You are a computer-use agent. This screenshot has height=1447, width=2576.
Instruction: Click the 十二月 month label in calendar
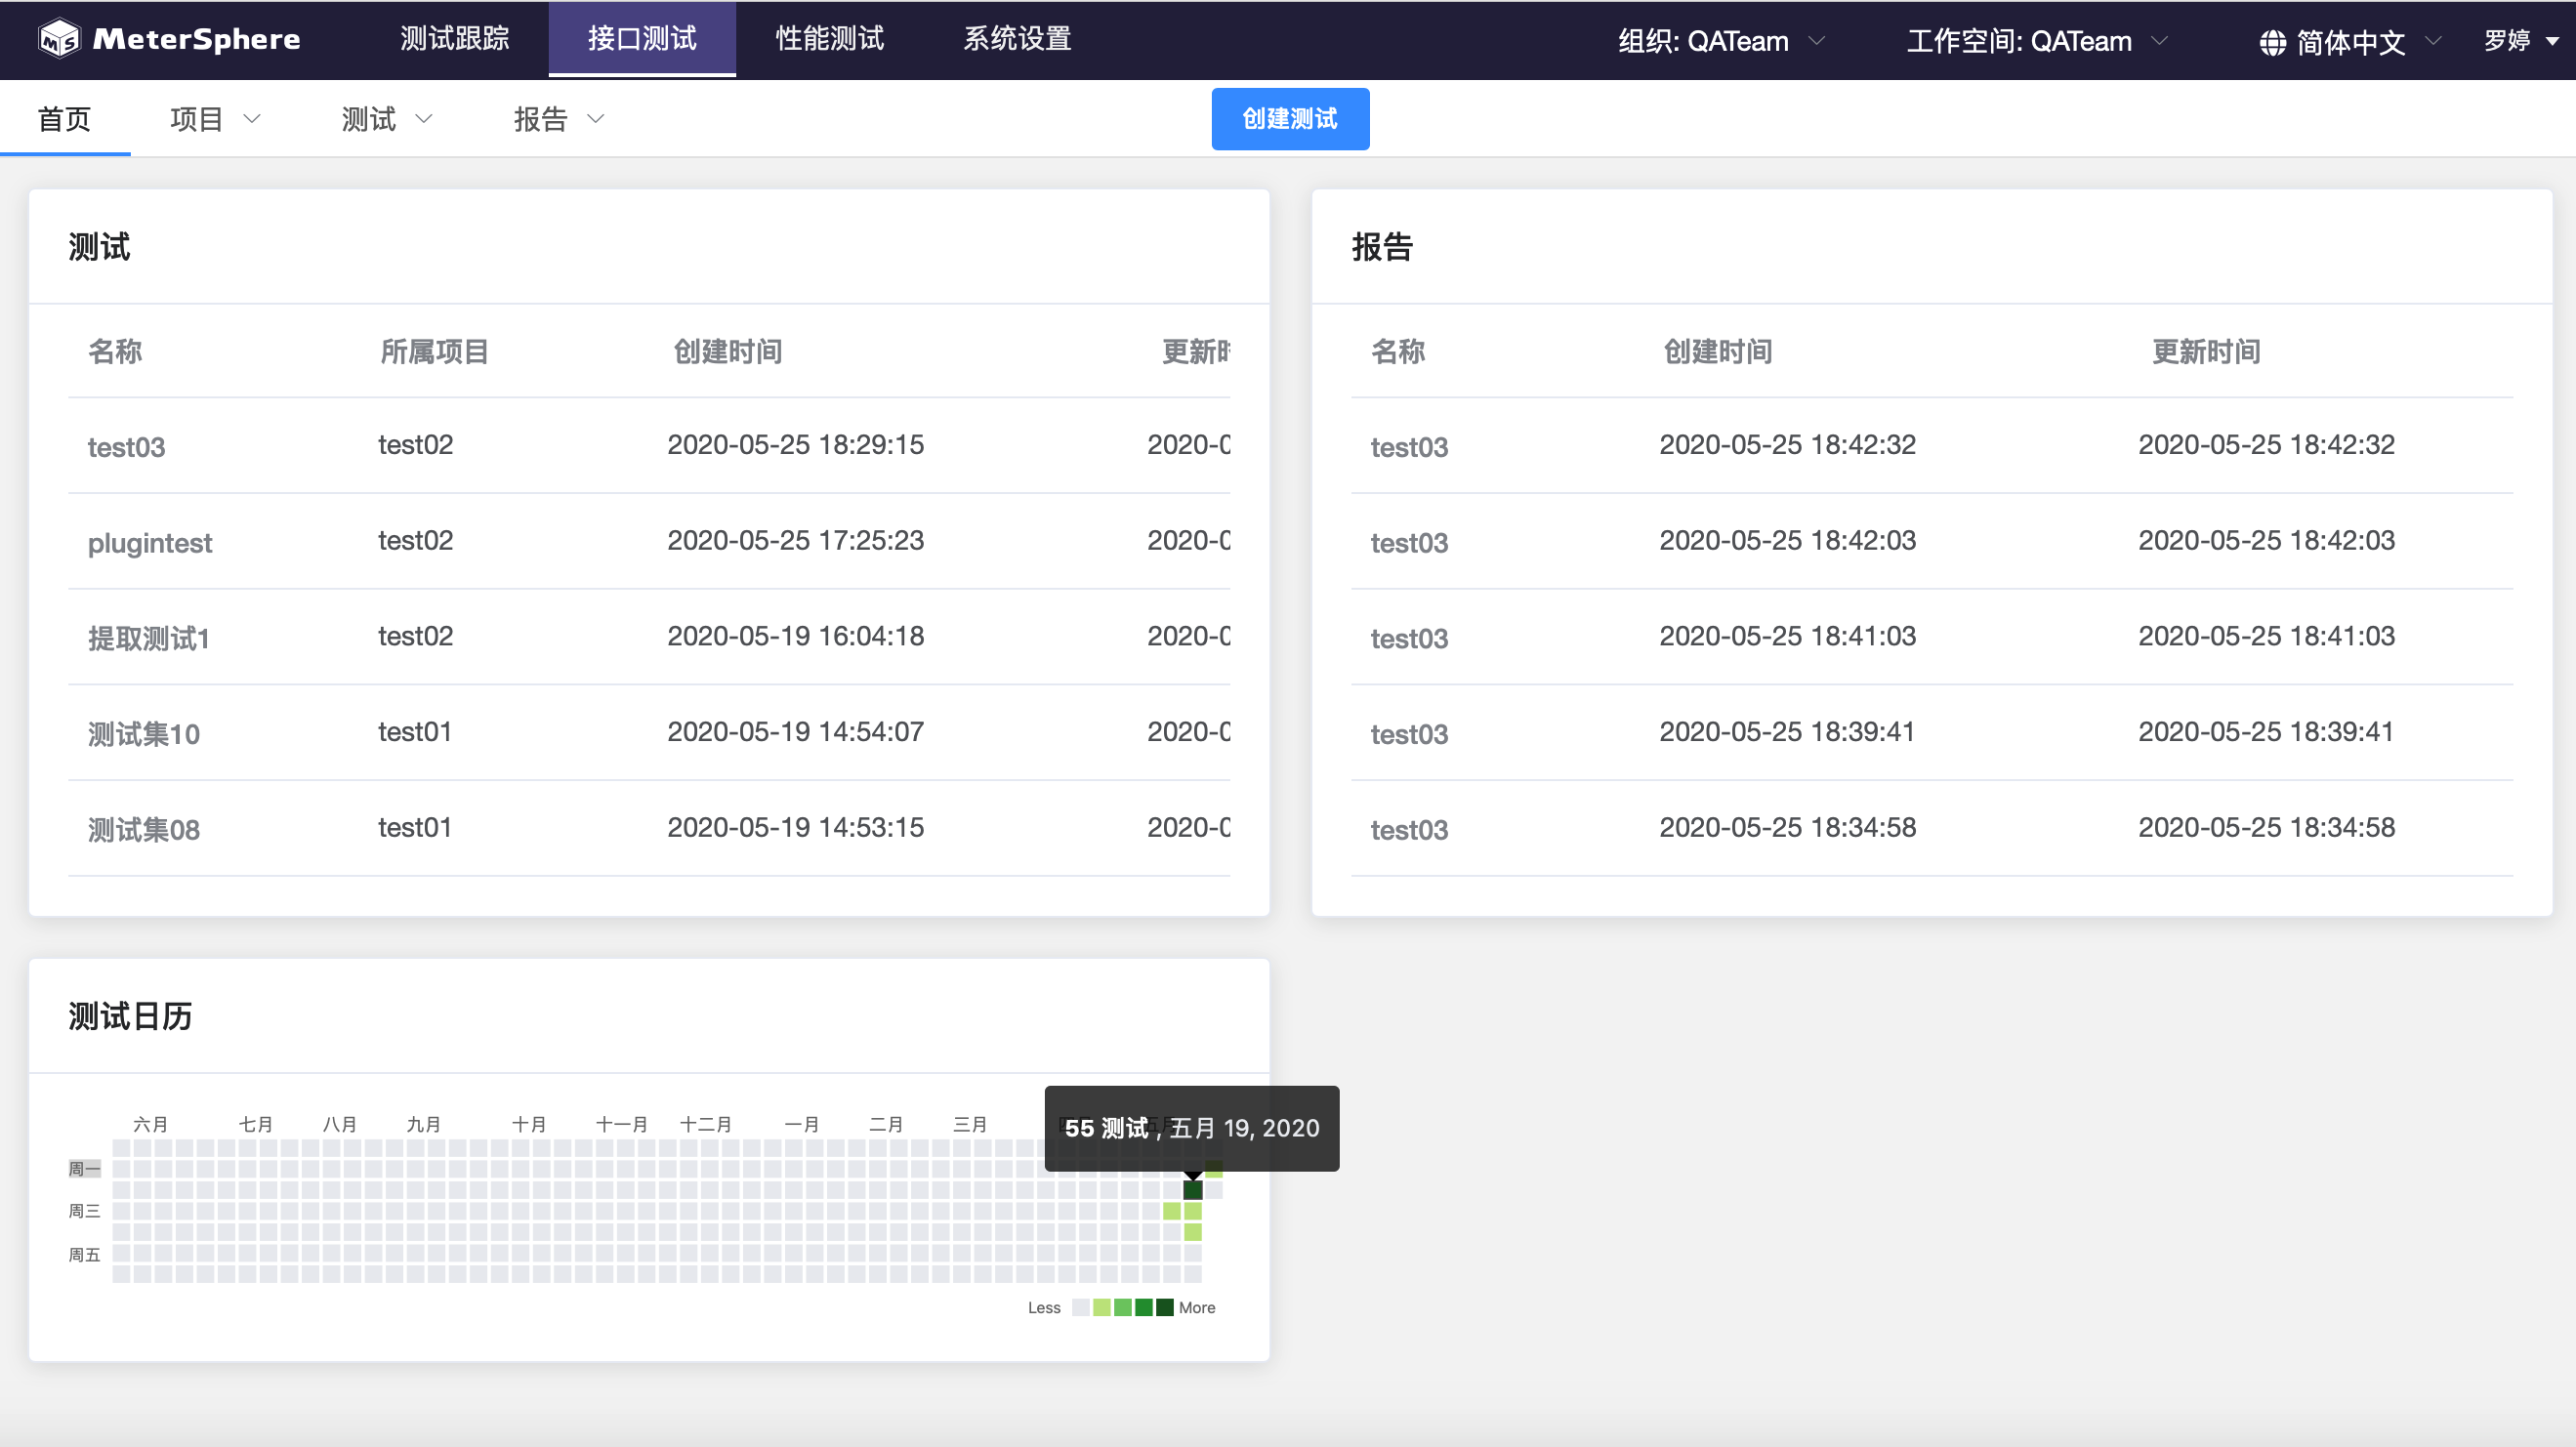pyautogui.click(x=706, y=1124)
